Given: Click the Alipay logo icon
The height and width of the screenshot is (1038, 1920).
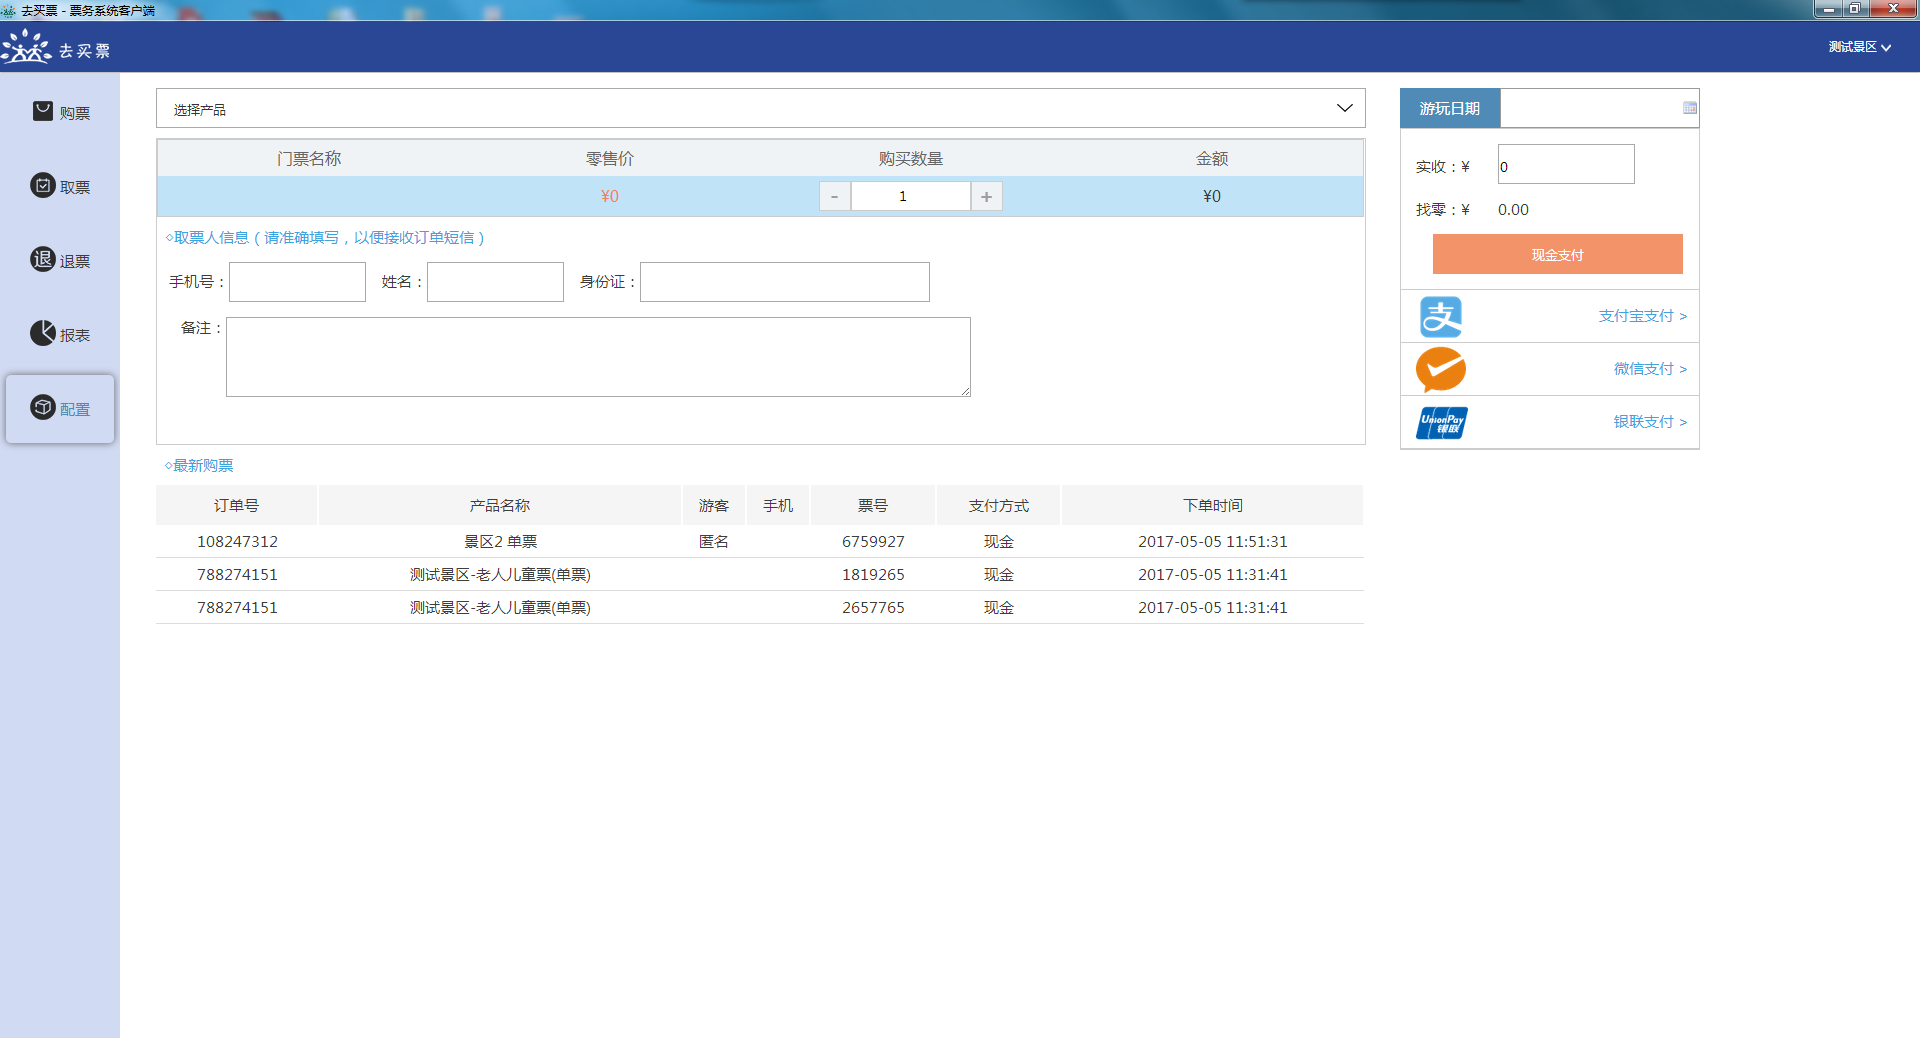Looking at the screenshot, I should tap(1441, 317).
